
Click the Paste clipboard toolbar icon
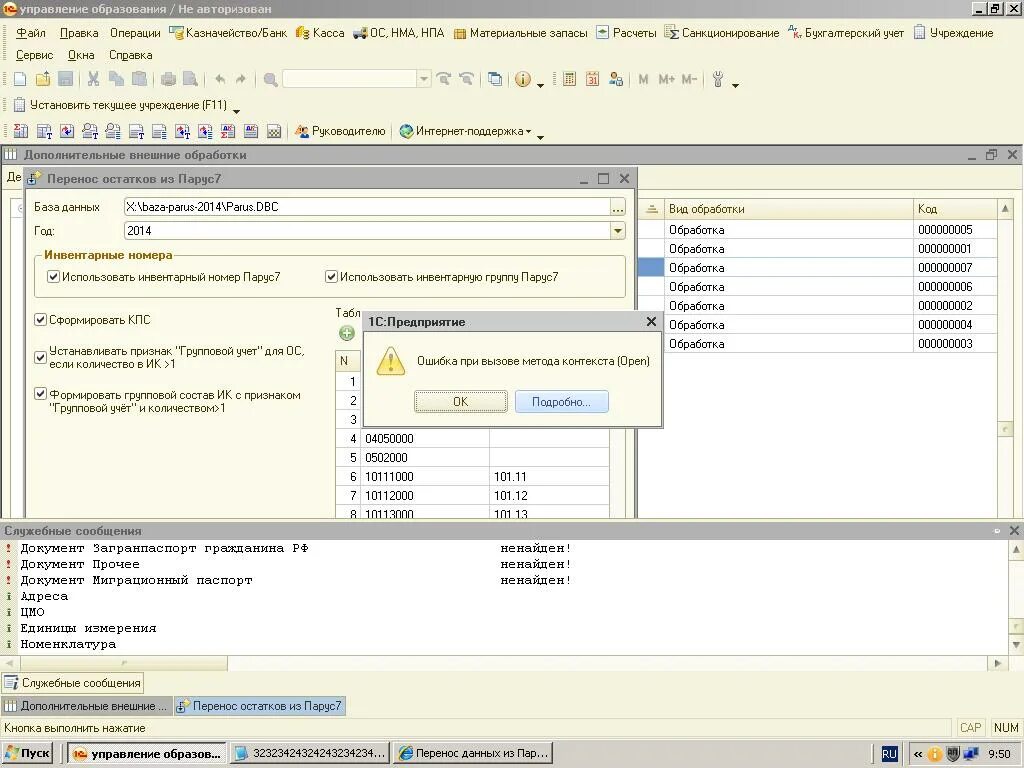139,79
